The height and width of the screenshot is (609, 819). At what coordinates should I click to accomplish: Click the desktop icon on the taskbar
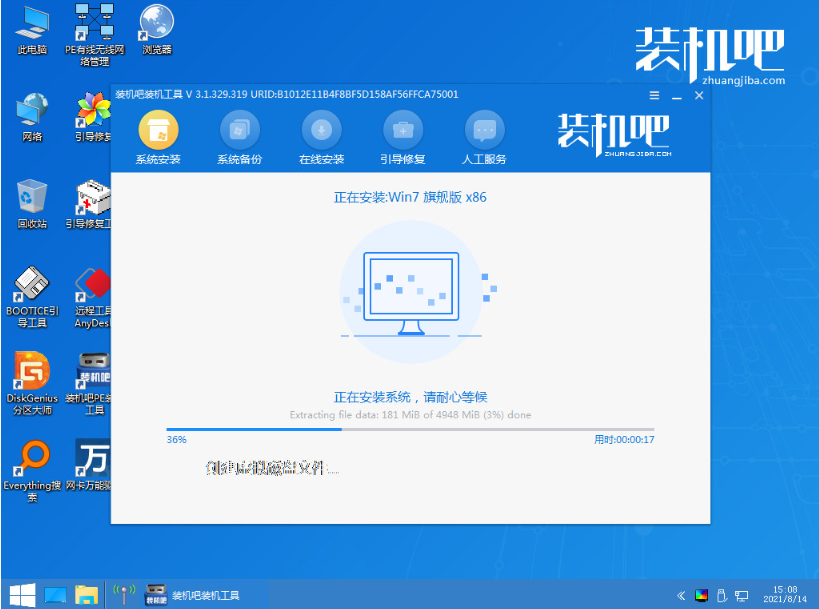pyautogui.click(x=55, y=595)
